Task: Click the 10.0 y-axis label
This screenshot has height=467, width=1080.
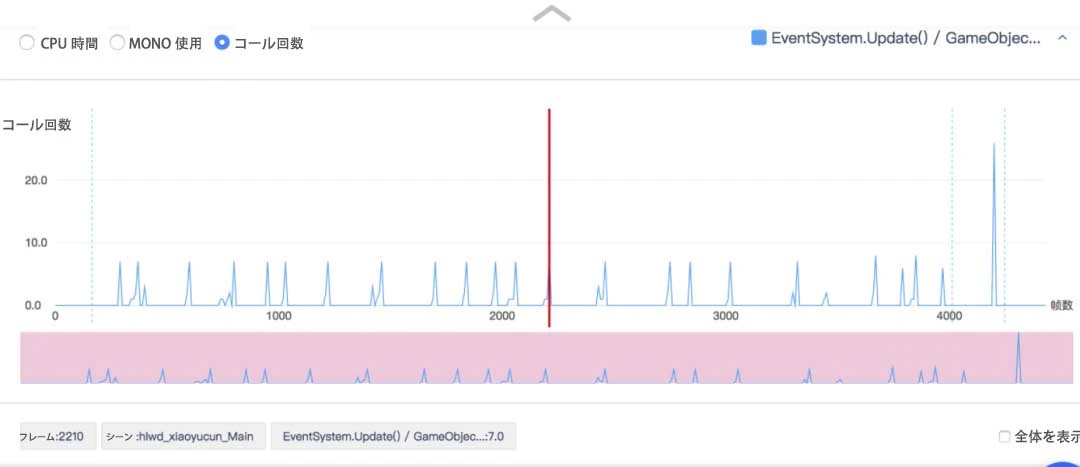Action: click(x=35, y=242)
